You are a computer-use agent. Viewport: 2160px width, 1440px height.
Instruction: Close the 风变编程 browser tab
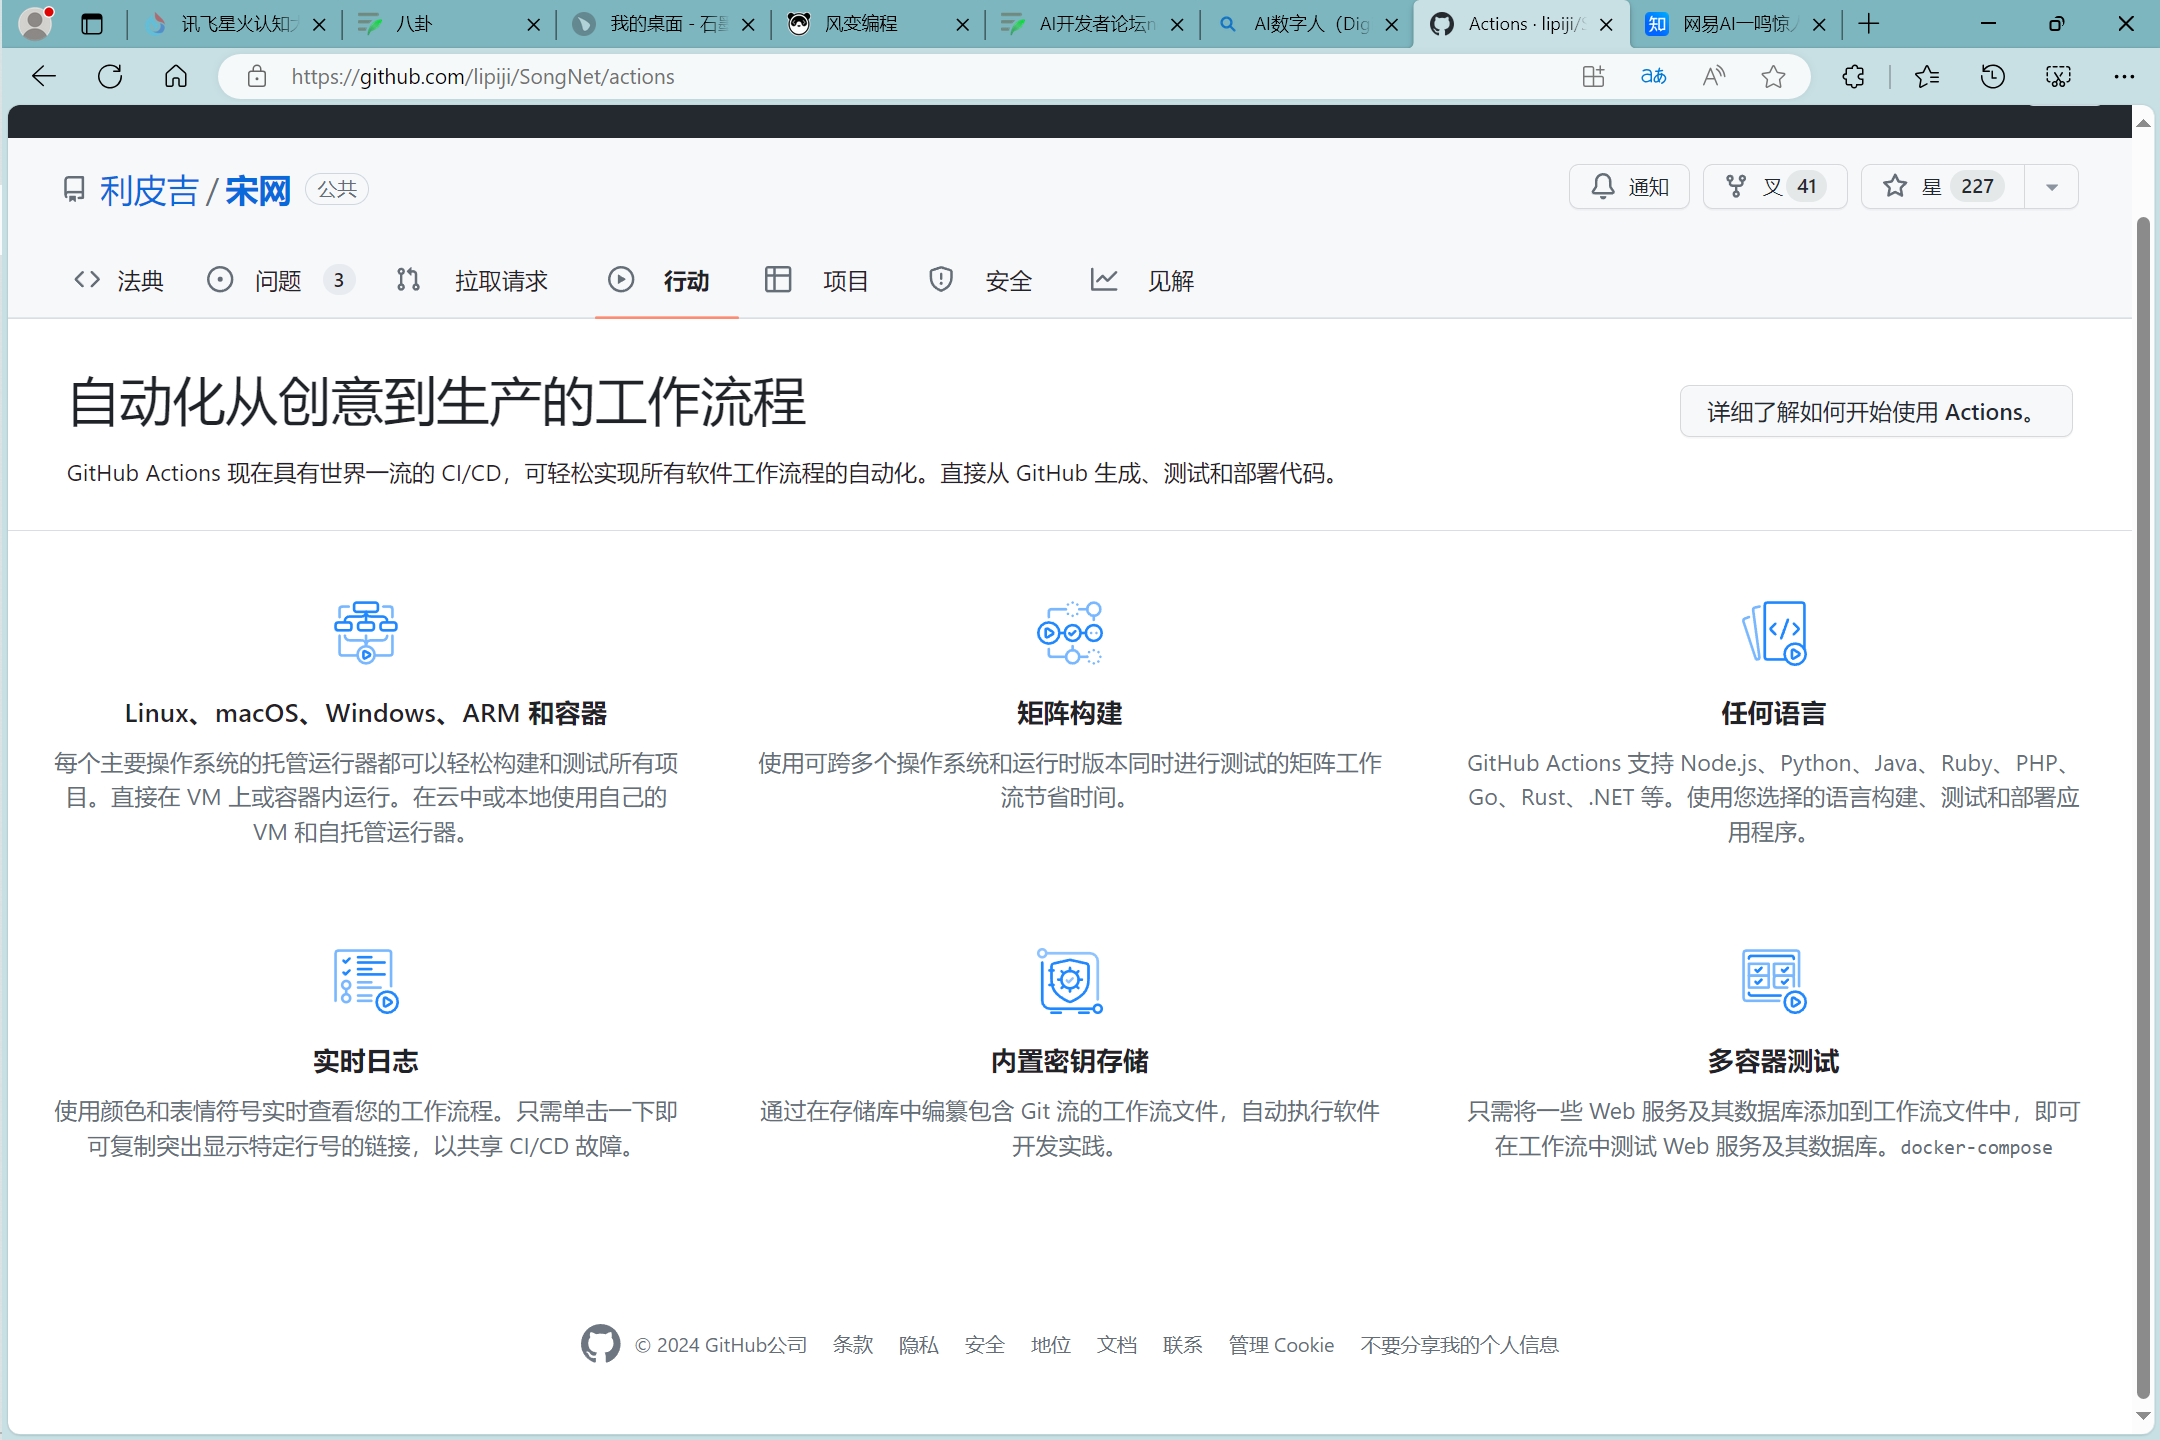(963, 25)
